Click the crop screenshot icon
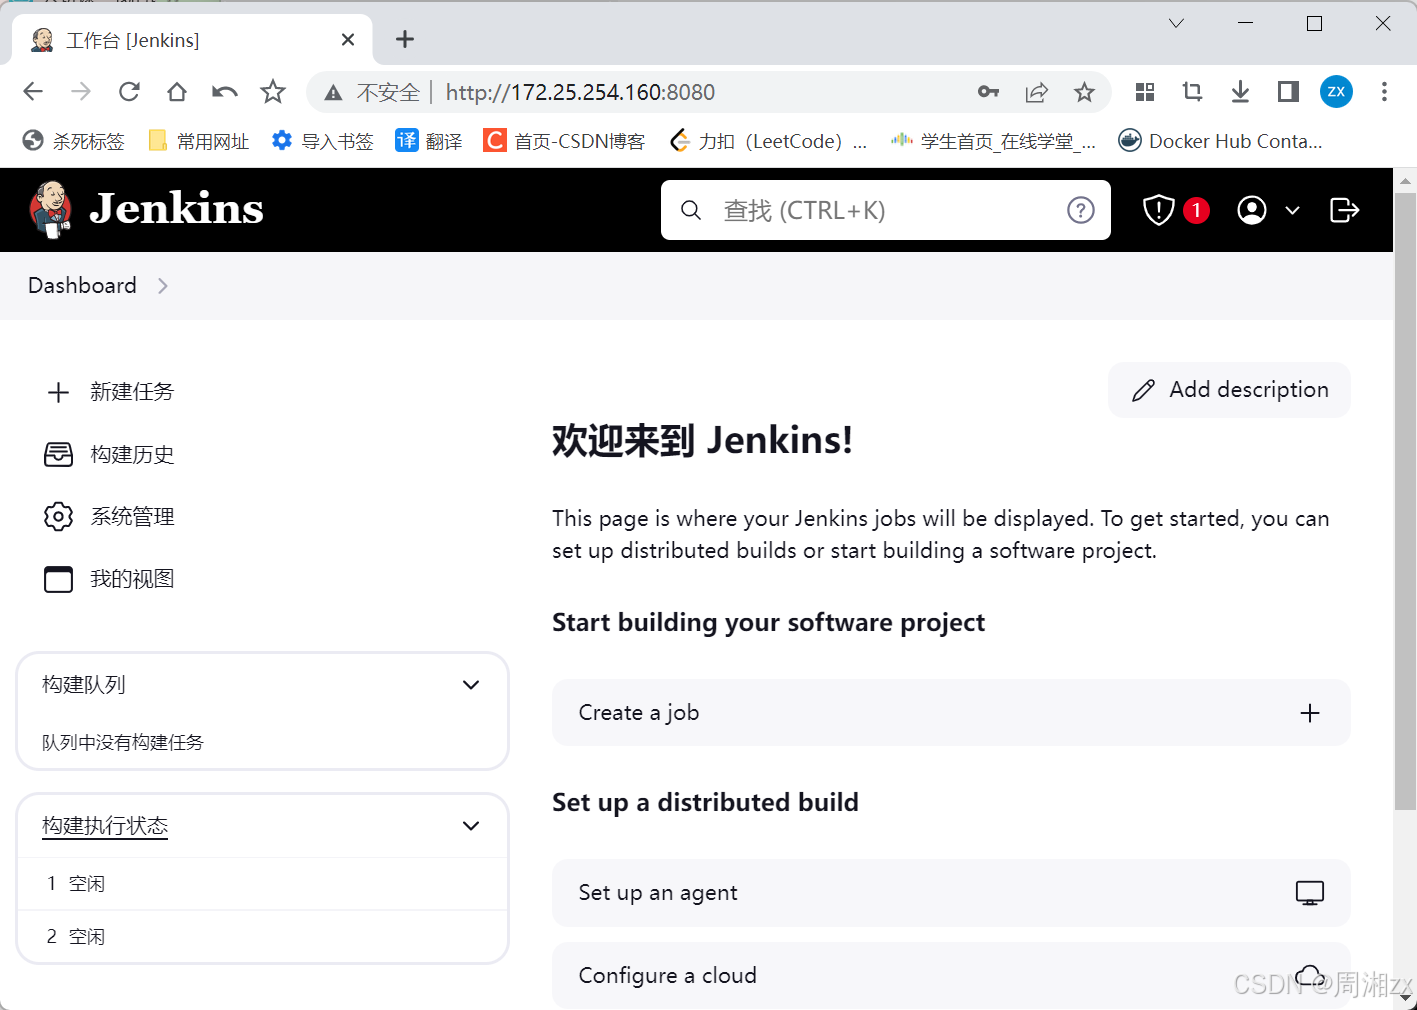Viewport: 1417px width, 1010px height. point(1192,92)
